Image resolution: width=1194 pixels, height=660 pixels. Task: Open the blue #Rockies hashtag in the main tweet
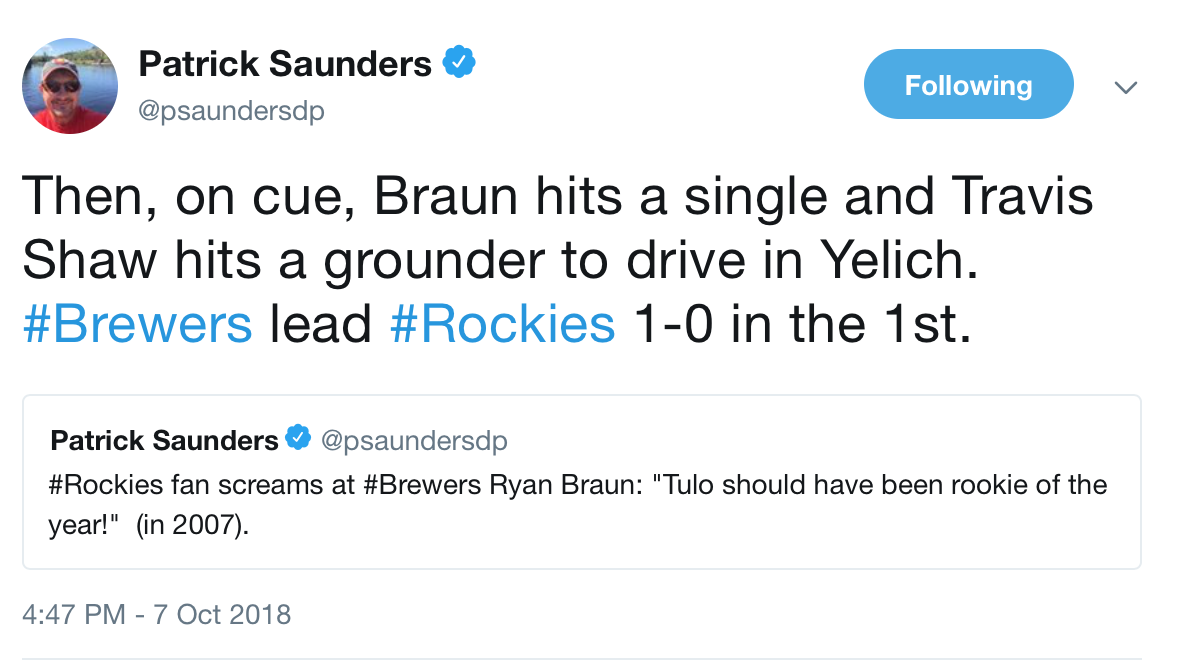502,325
